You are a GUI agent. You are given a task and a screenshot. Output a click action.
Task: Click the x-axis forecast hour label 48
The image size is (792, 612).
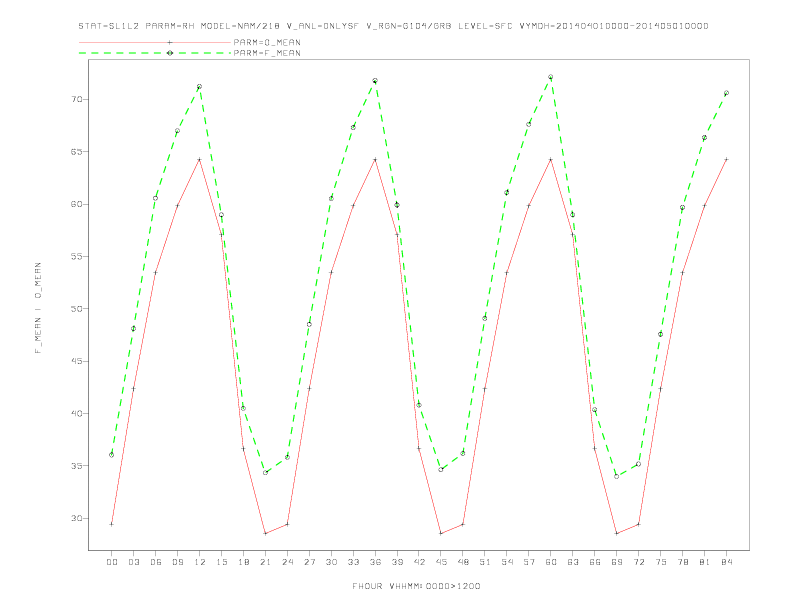(463, 562)
